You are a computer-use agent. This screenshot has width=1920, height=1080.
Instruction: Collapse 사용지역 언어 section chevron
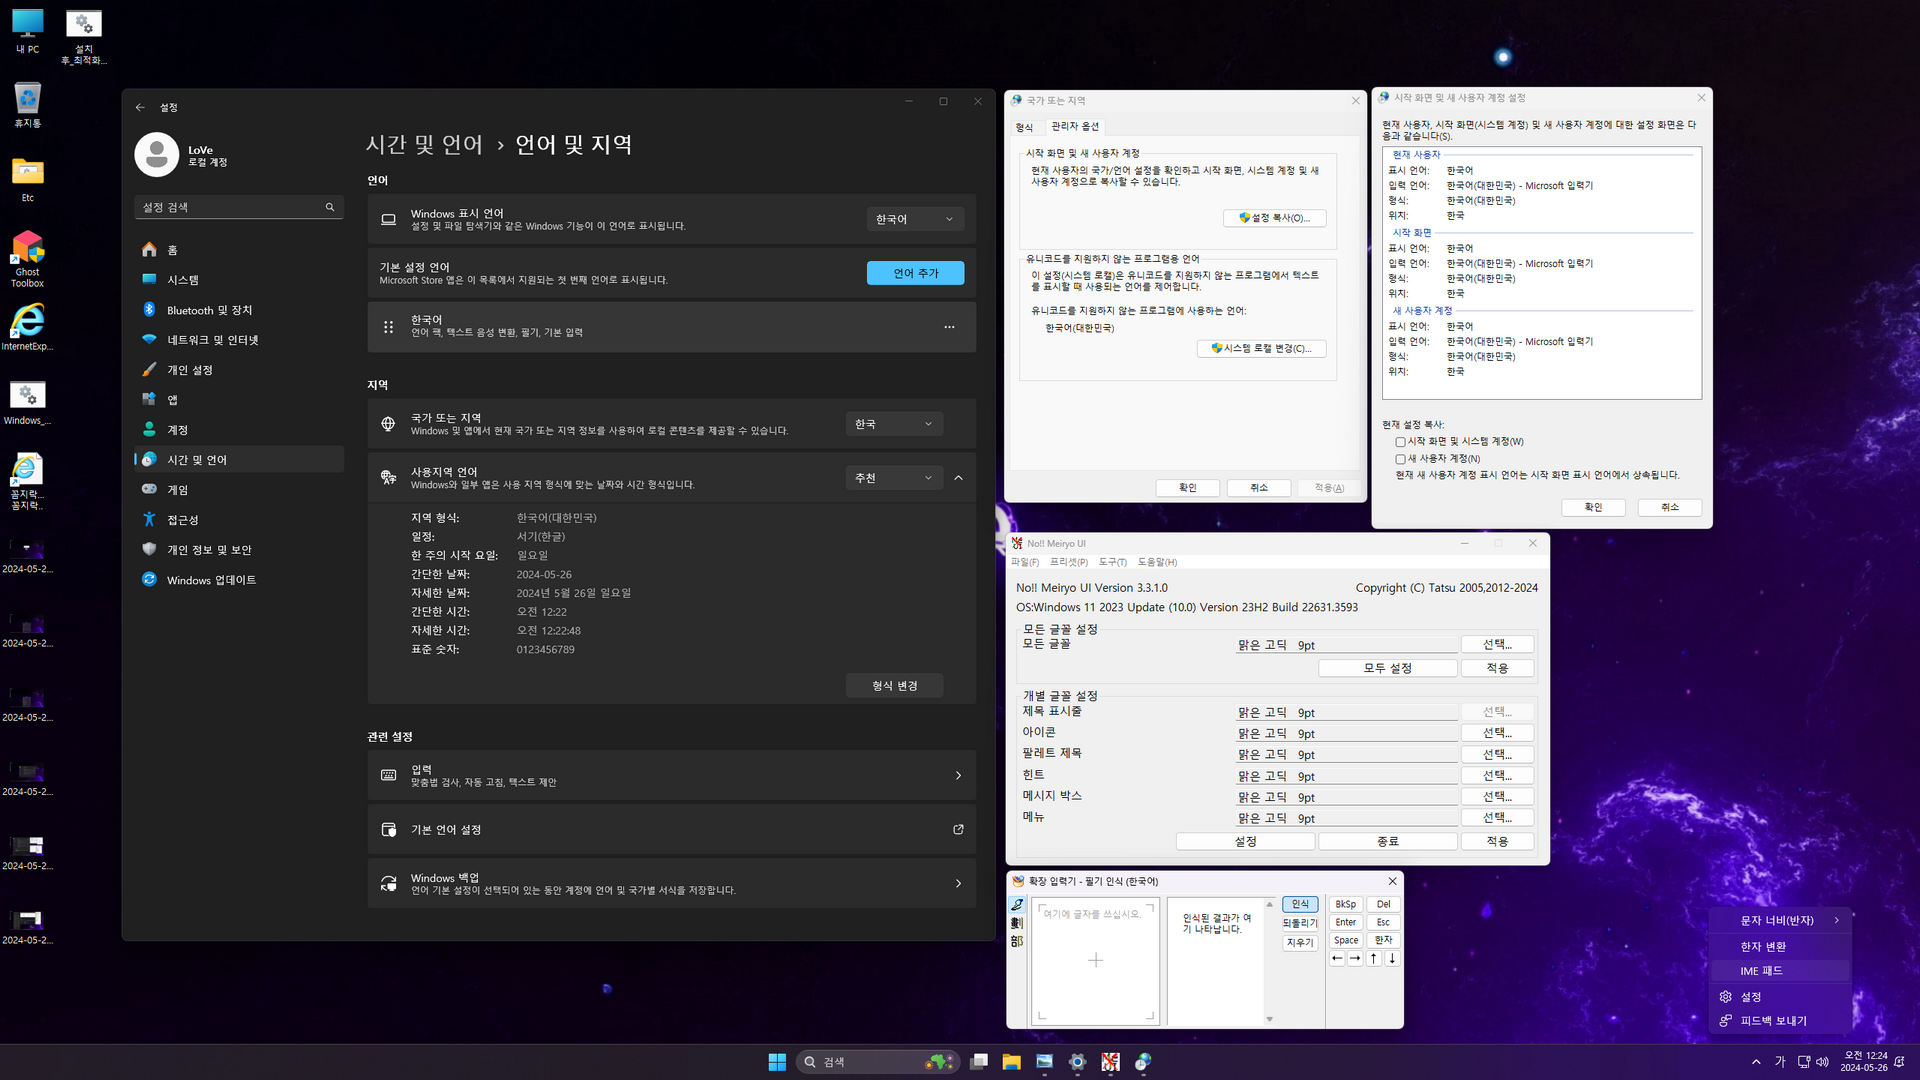click(958, 478)
